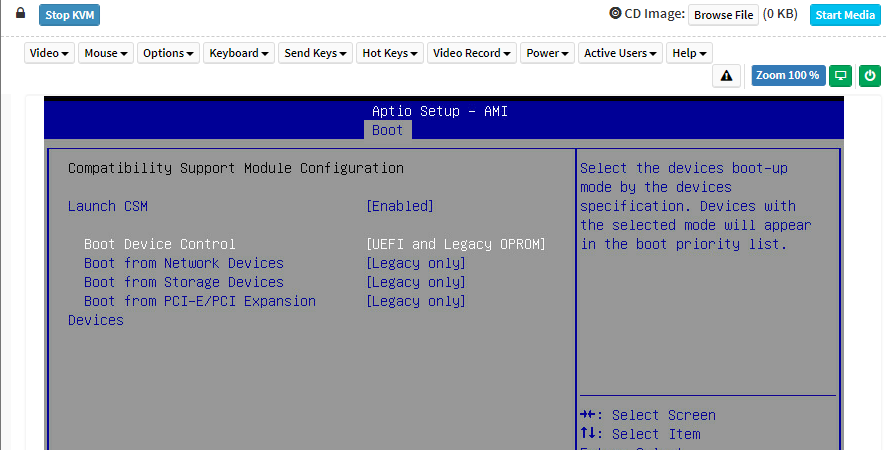Click the Compatibility Support Module Configuration heading
The height and width of the screenshot is (450, 886).
[x=236, y=168]
